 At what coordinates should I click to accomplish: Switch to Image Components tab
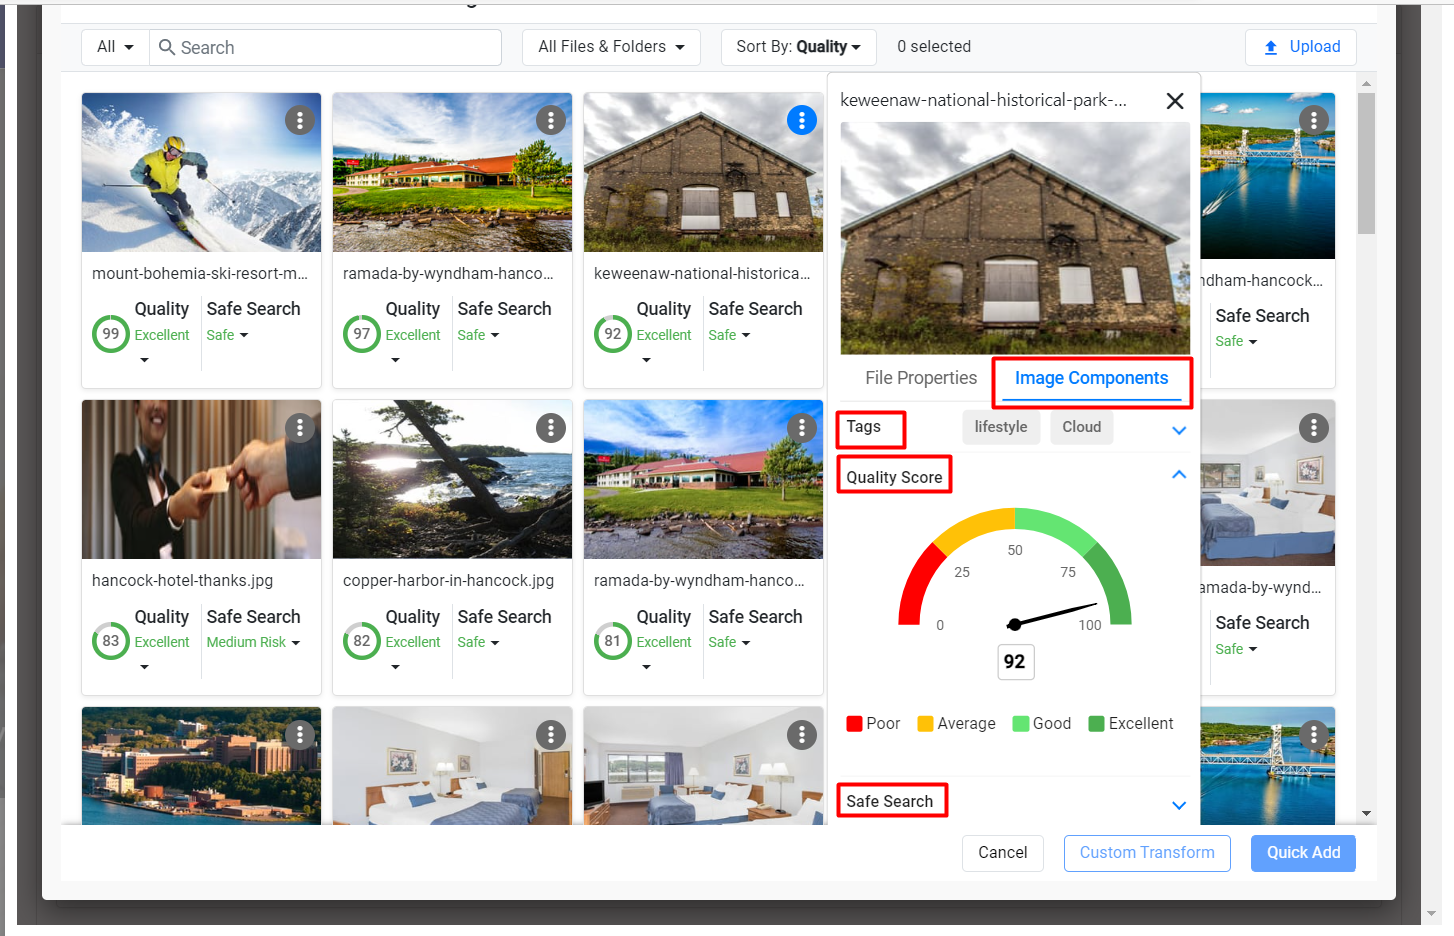tap(1091, 378)
